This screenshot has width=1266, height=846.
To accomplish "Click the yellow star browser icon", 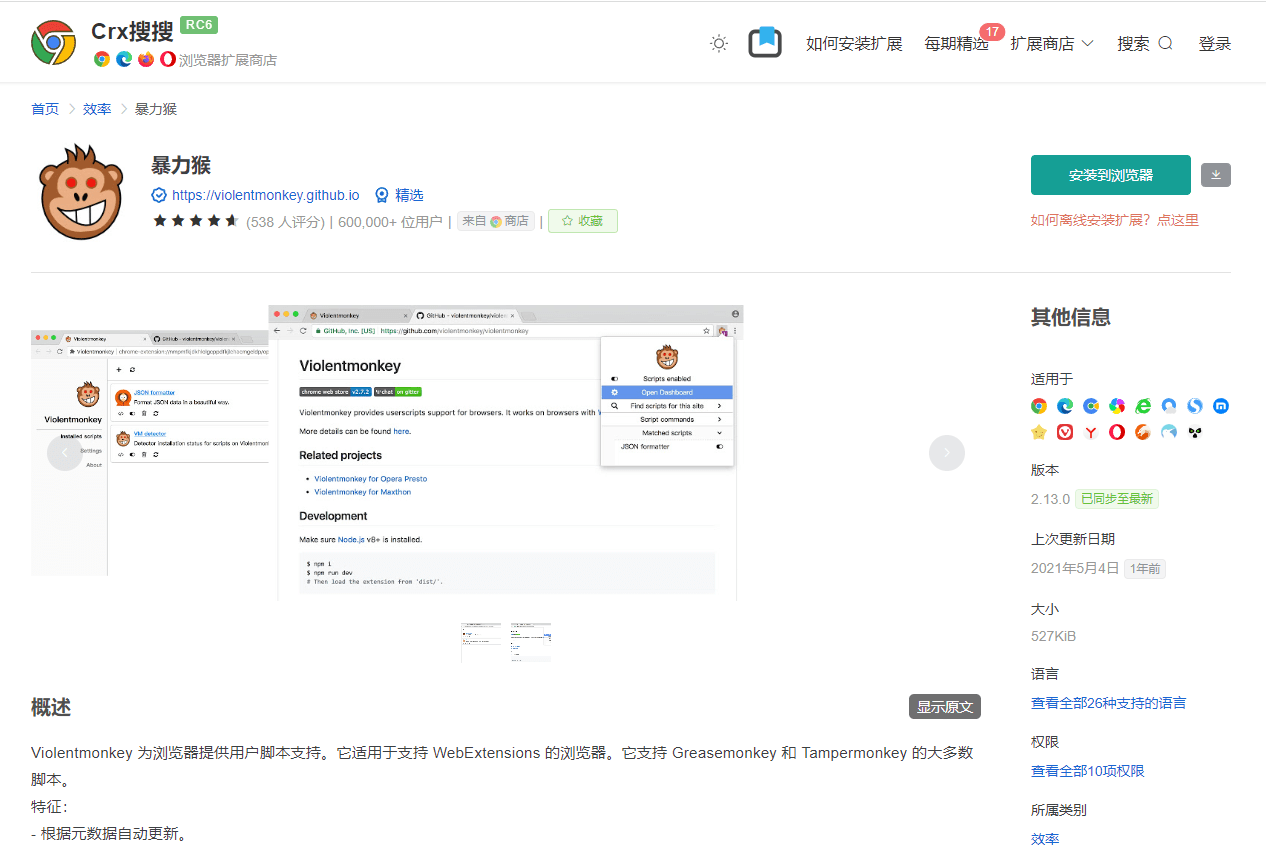I will click(x=1039, y=432).
